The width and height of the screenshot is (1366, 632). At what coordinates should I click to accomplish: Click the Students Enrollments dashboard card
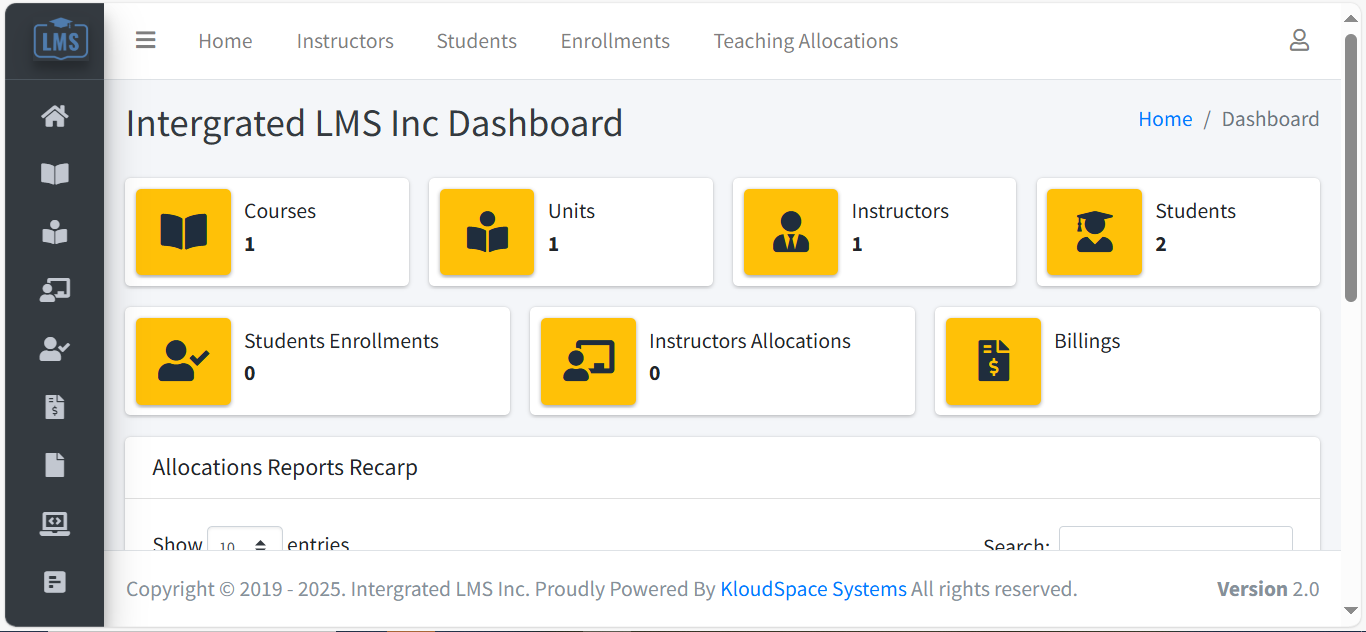click(317, 361)
